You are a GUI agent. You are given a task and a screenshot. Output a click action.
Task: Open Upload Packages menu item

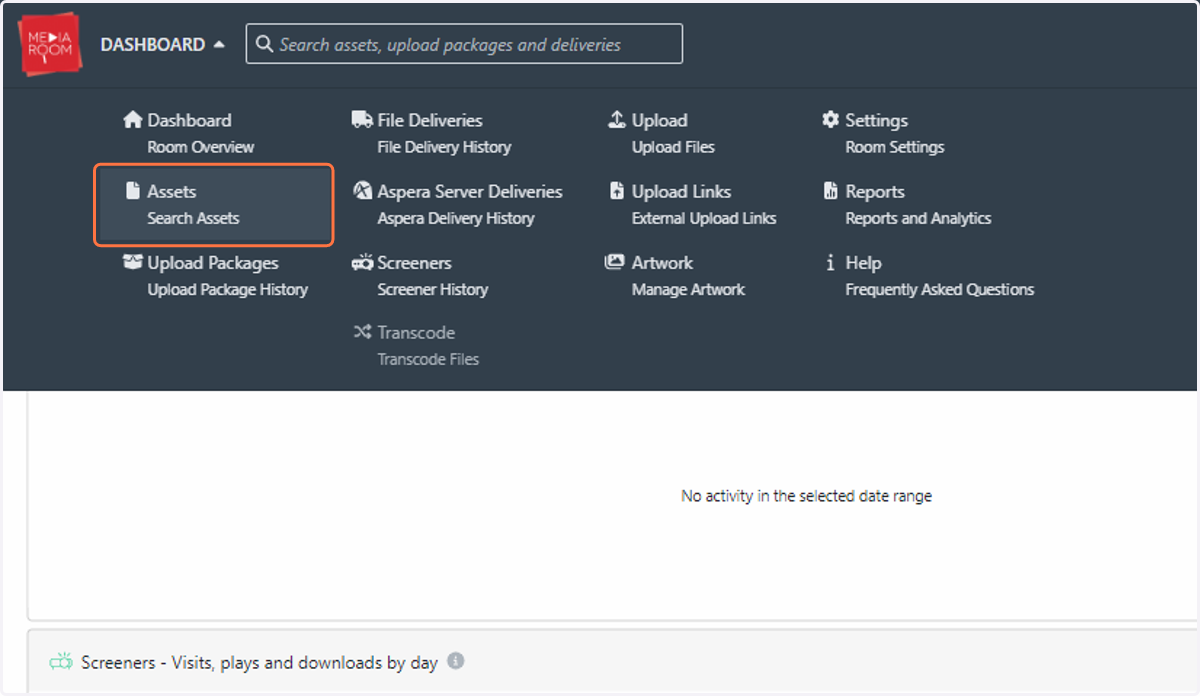[213, 263]
